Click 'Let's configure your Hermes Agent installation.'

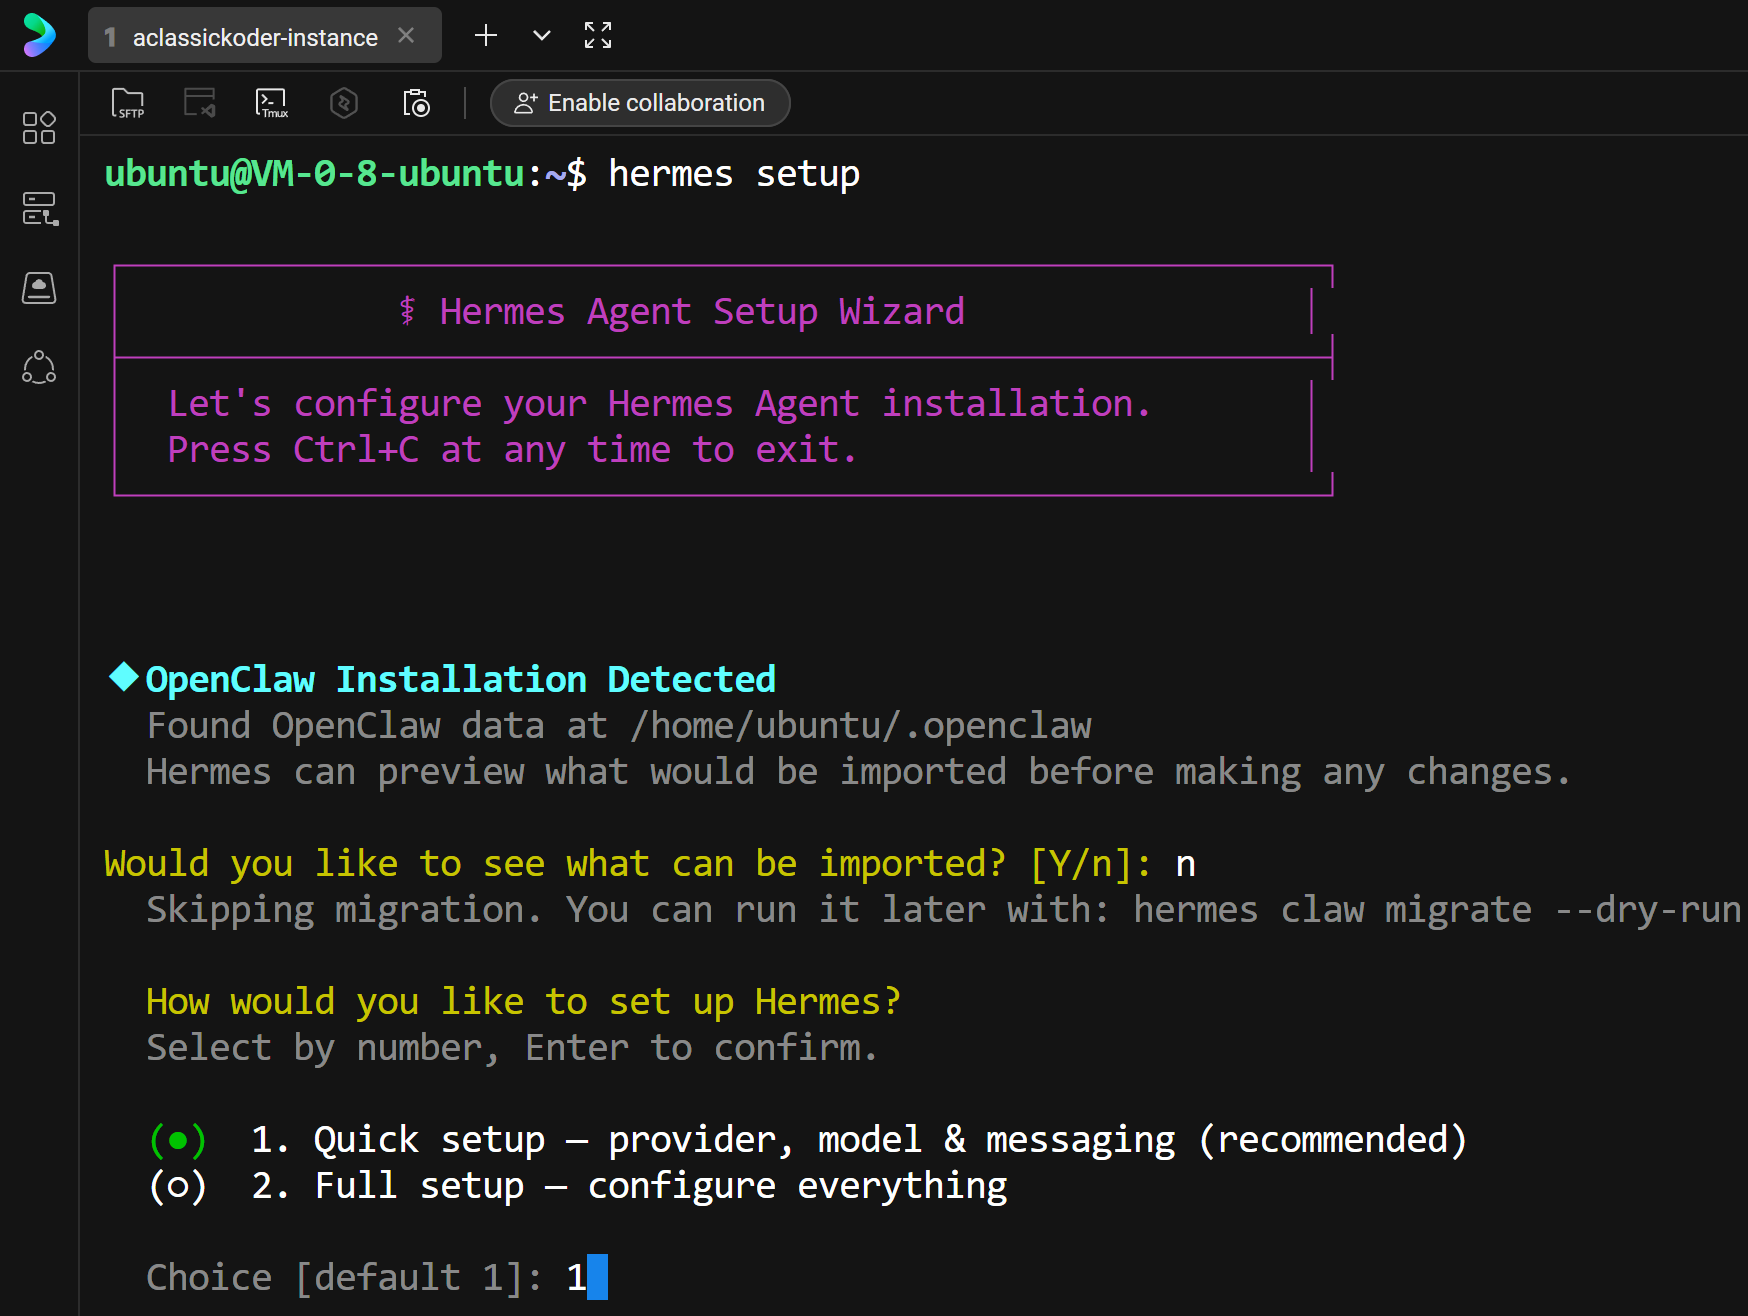coord(660,404)
